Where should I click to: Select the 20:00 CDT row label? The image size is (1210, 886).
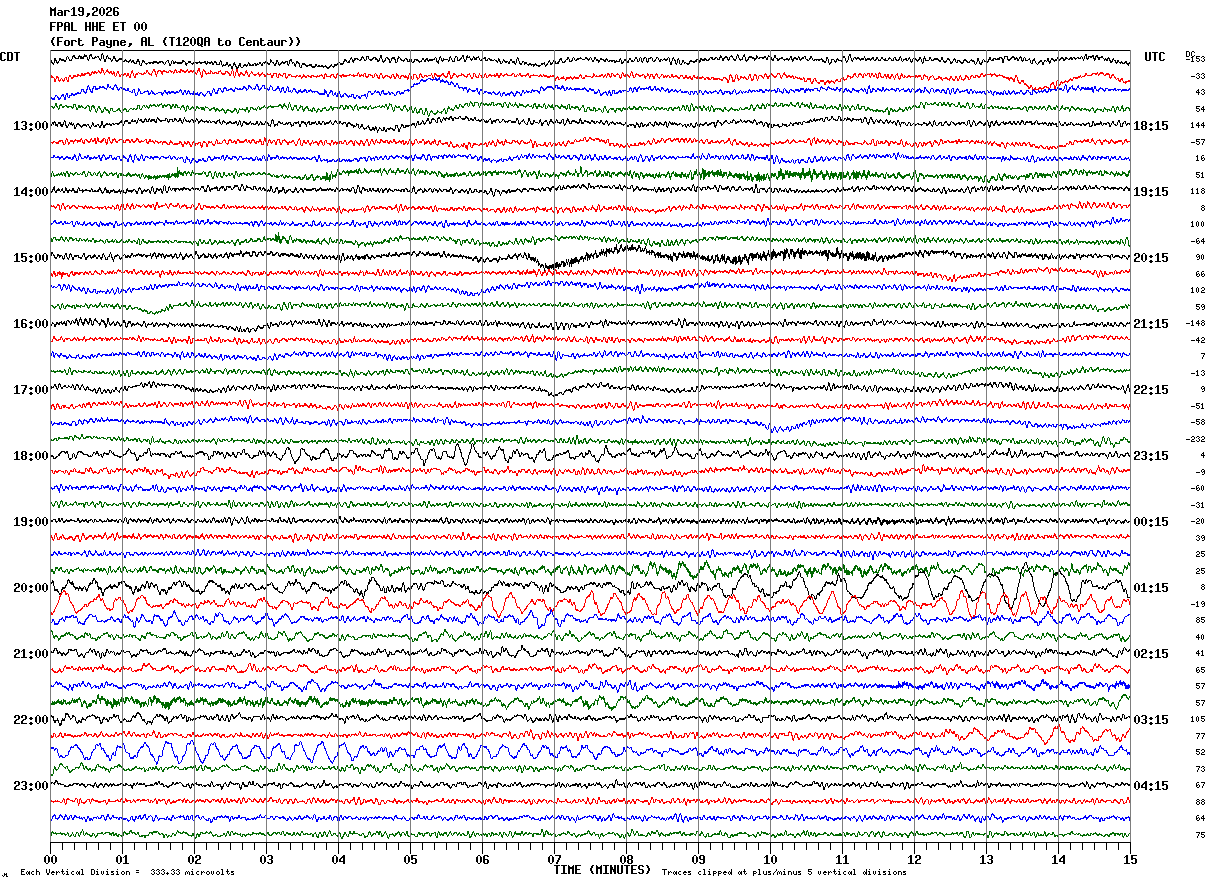[31, 588]
